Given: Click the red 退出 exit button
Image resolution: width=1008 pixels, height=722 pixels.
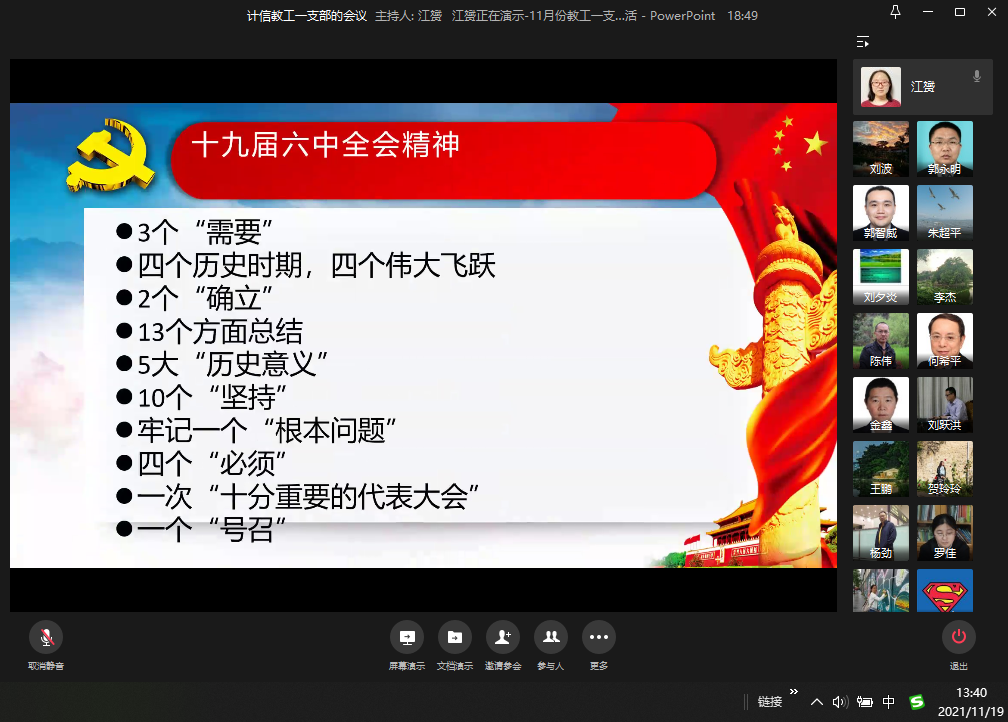Looking at the screenshot, I should point(958,637).
